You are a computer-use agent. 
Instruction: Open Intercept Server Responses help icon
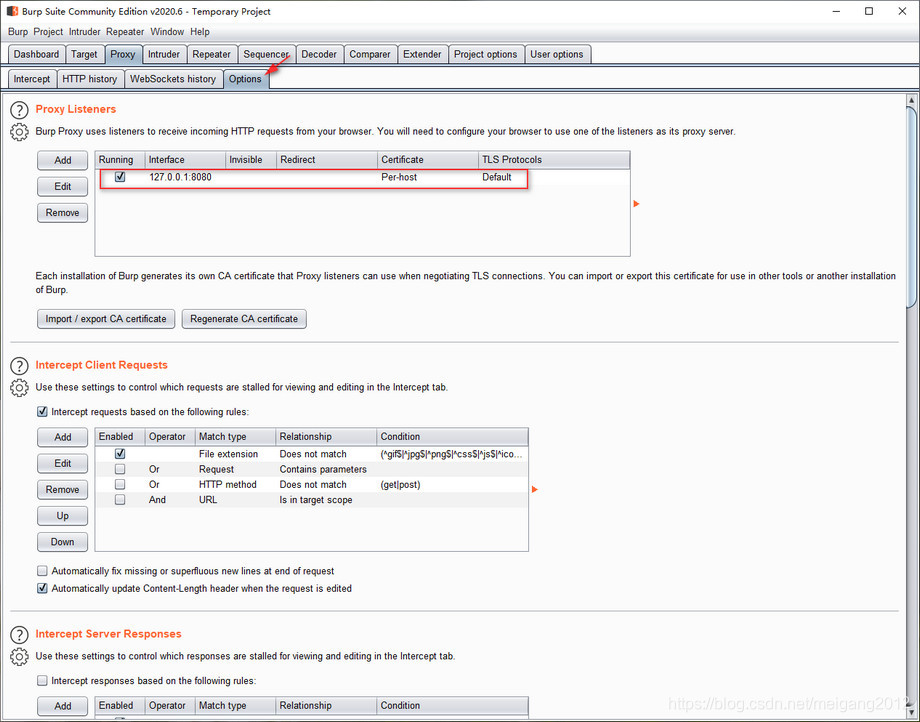[x=19, y=635]
